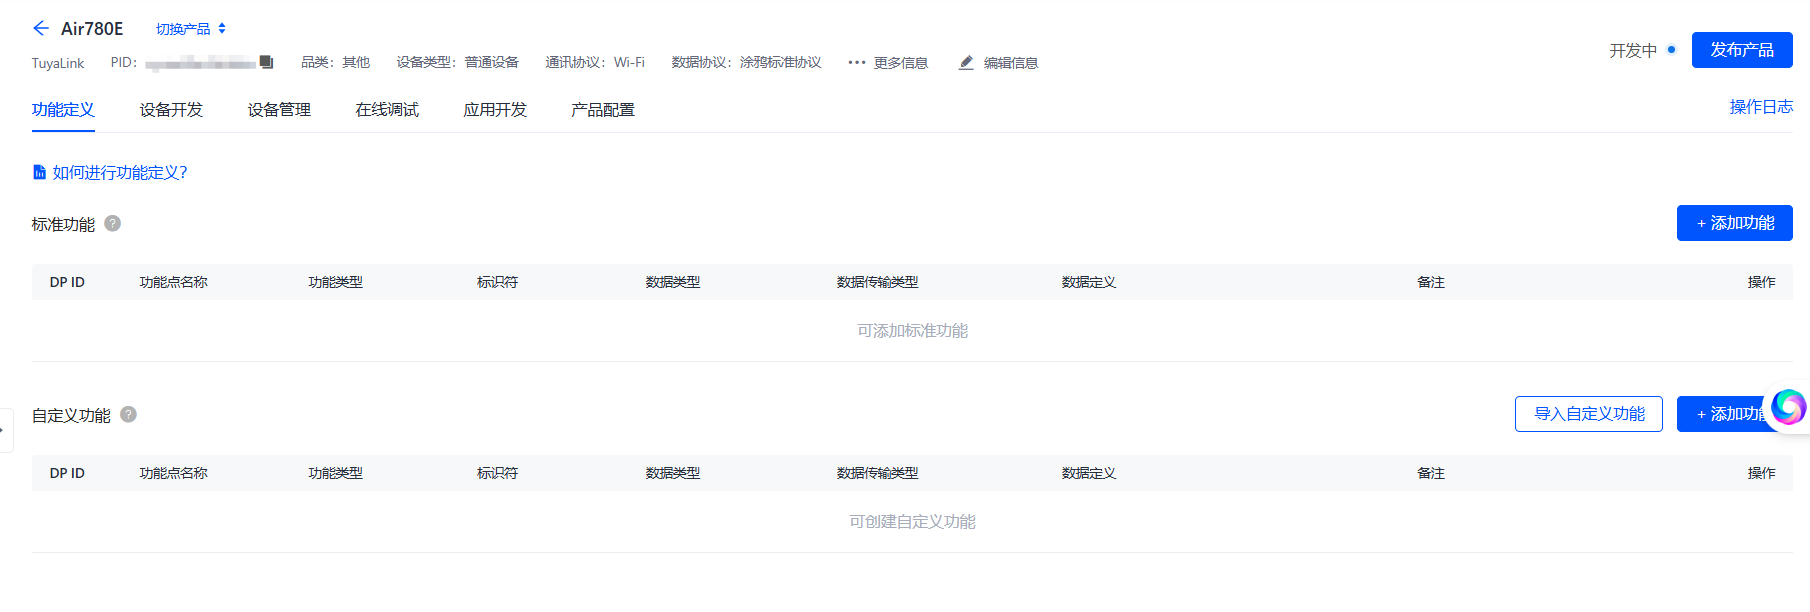Click 数据传输类型 header in 自定义功能 table

tap(877, 473)
